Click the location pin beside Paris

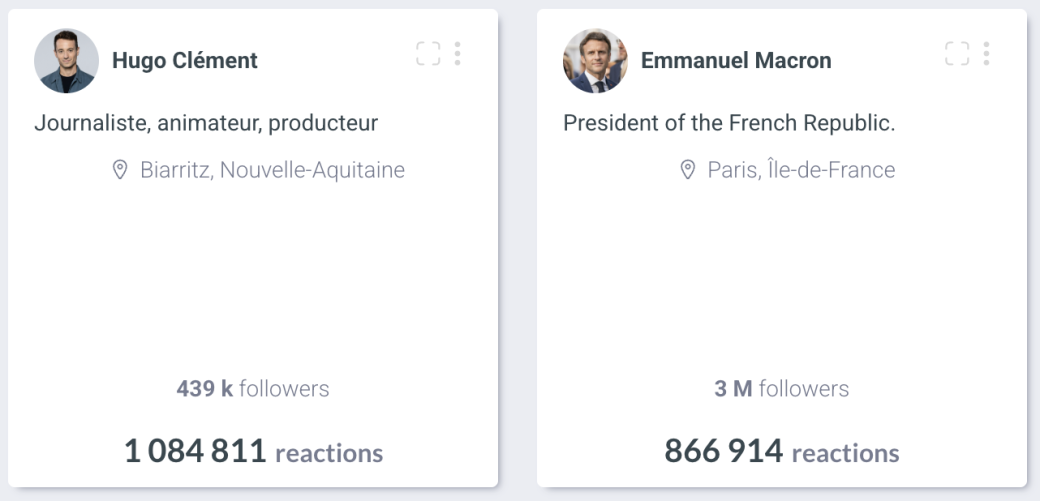tap(687, 170)
